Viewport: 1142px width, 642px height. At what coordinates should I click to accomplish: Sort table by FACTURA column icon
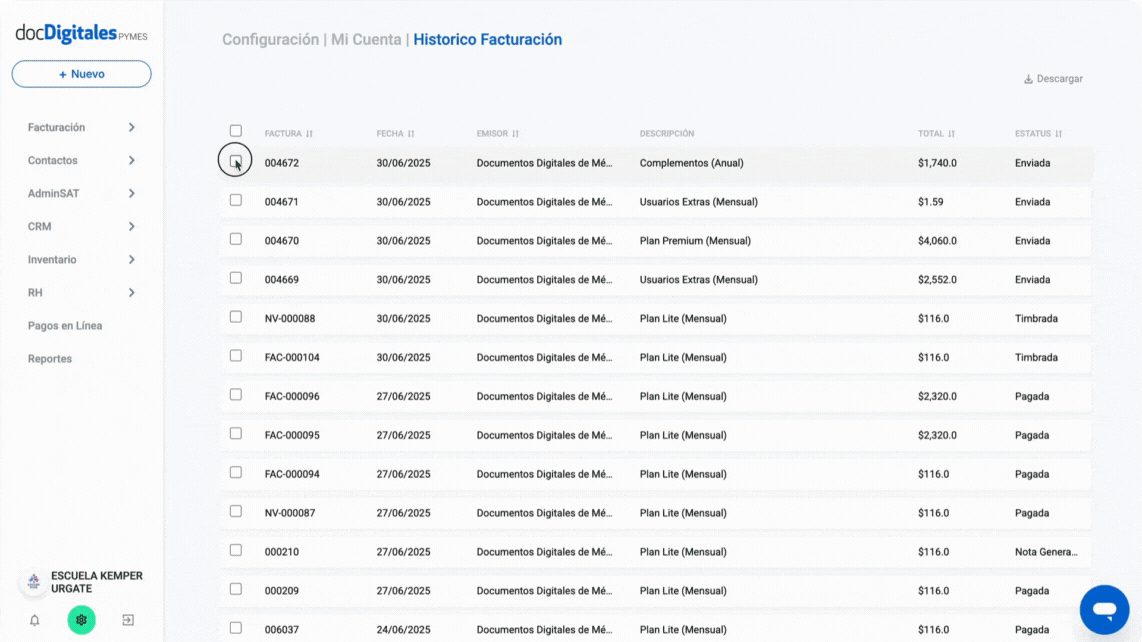coord(310,133)
